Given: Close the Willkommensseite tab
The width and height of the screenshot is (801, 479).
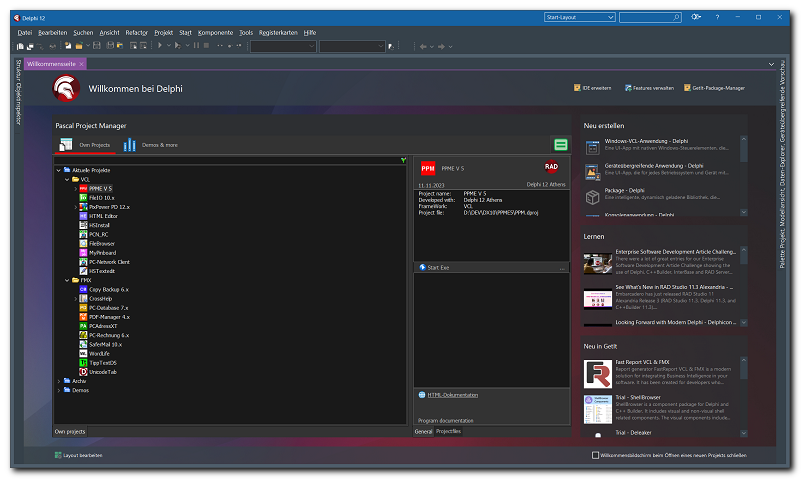Looking at the screenshot, I should [x=81, y=64].
